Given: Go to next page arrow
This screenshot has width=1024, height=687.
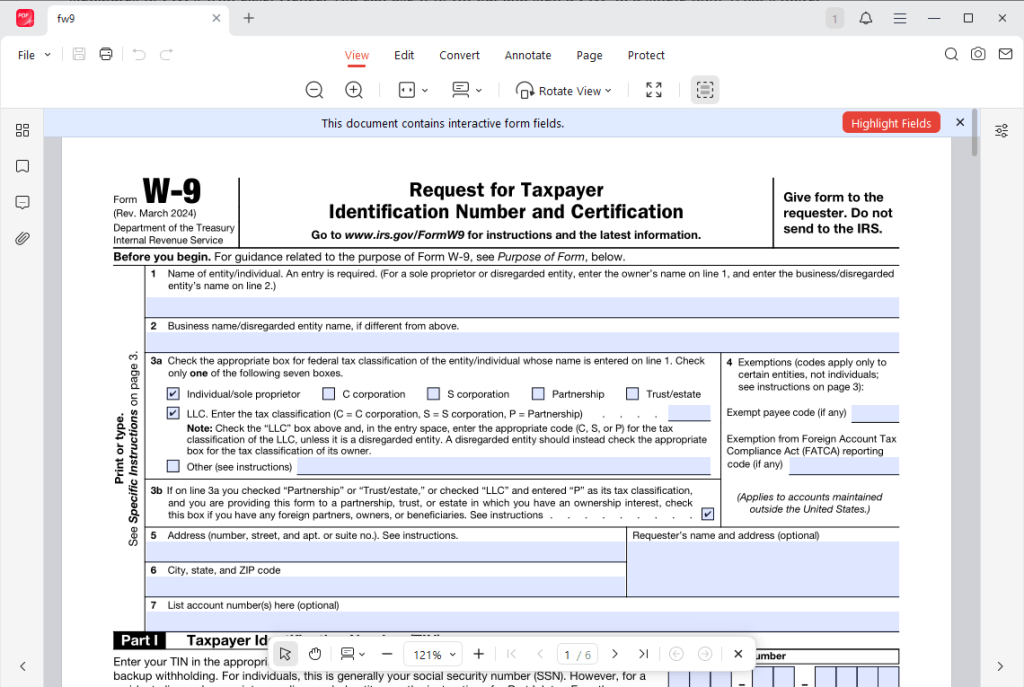Looking at the screenshot, I should (615, 654).
